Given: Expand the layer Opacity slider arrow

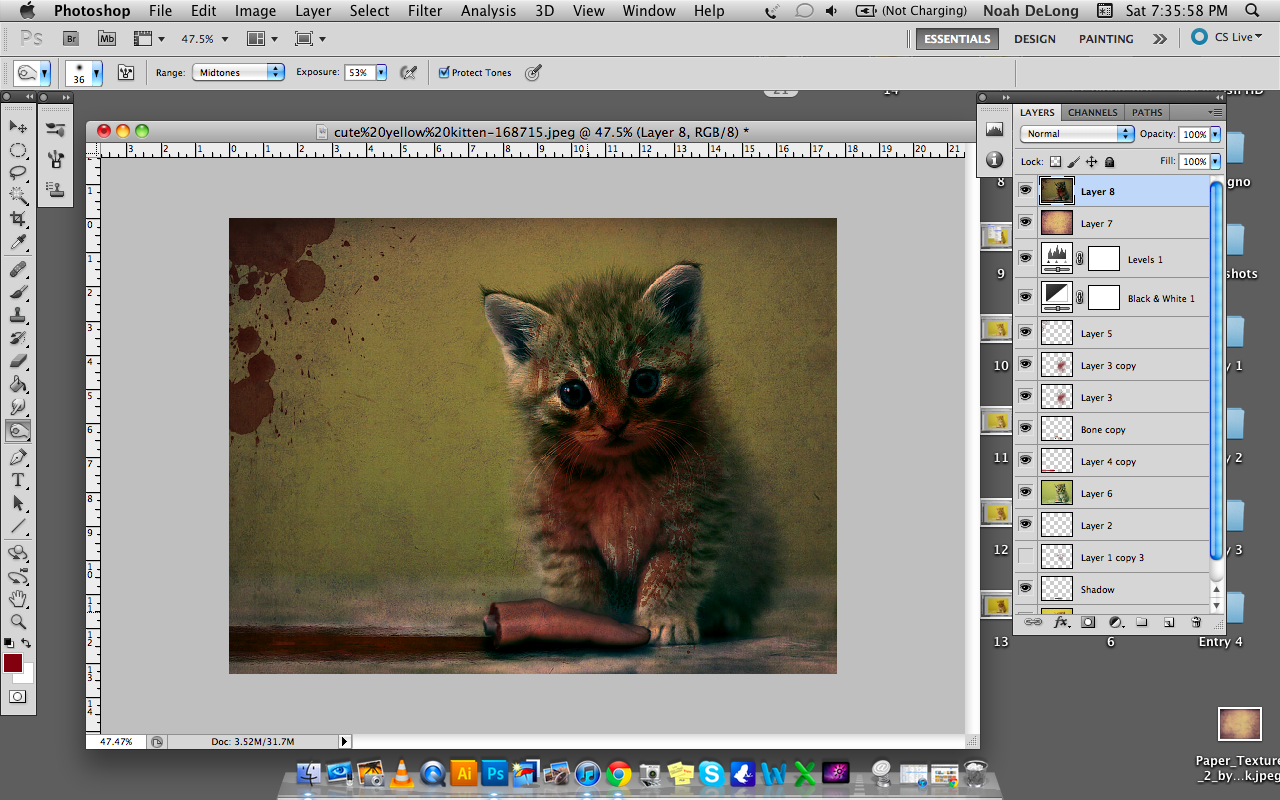Looking at the screenshot, I should pyautogui.click(x=1215, y=134).
